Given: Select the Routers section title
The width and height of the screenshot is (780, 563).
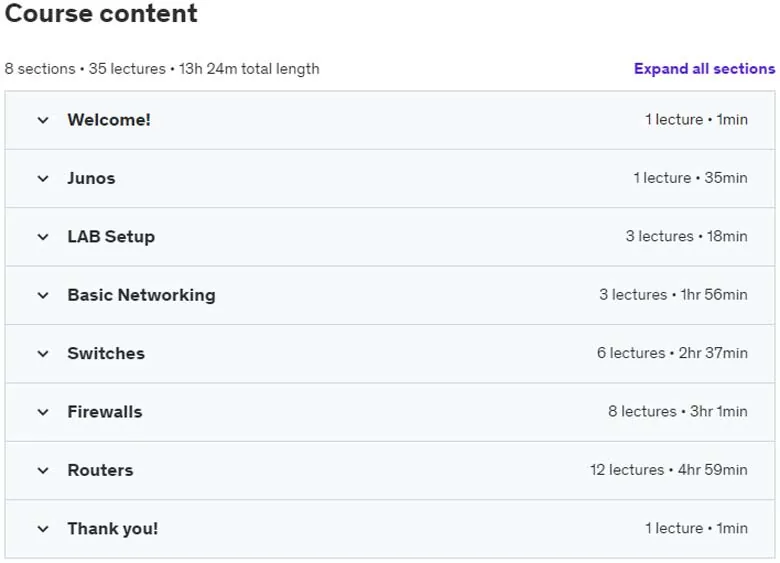Looking at the screenshot, I should (x=100, y=470).
